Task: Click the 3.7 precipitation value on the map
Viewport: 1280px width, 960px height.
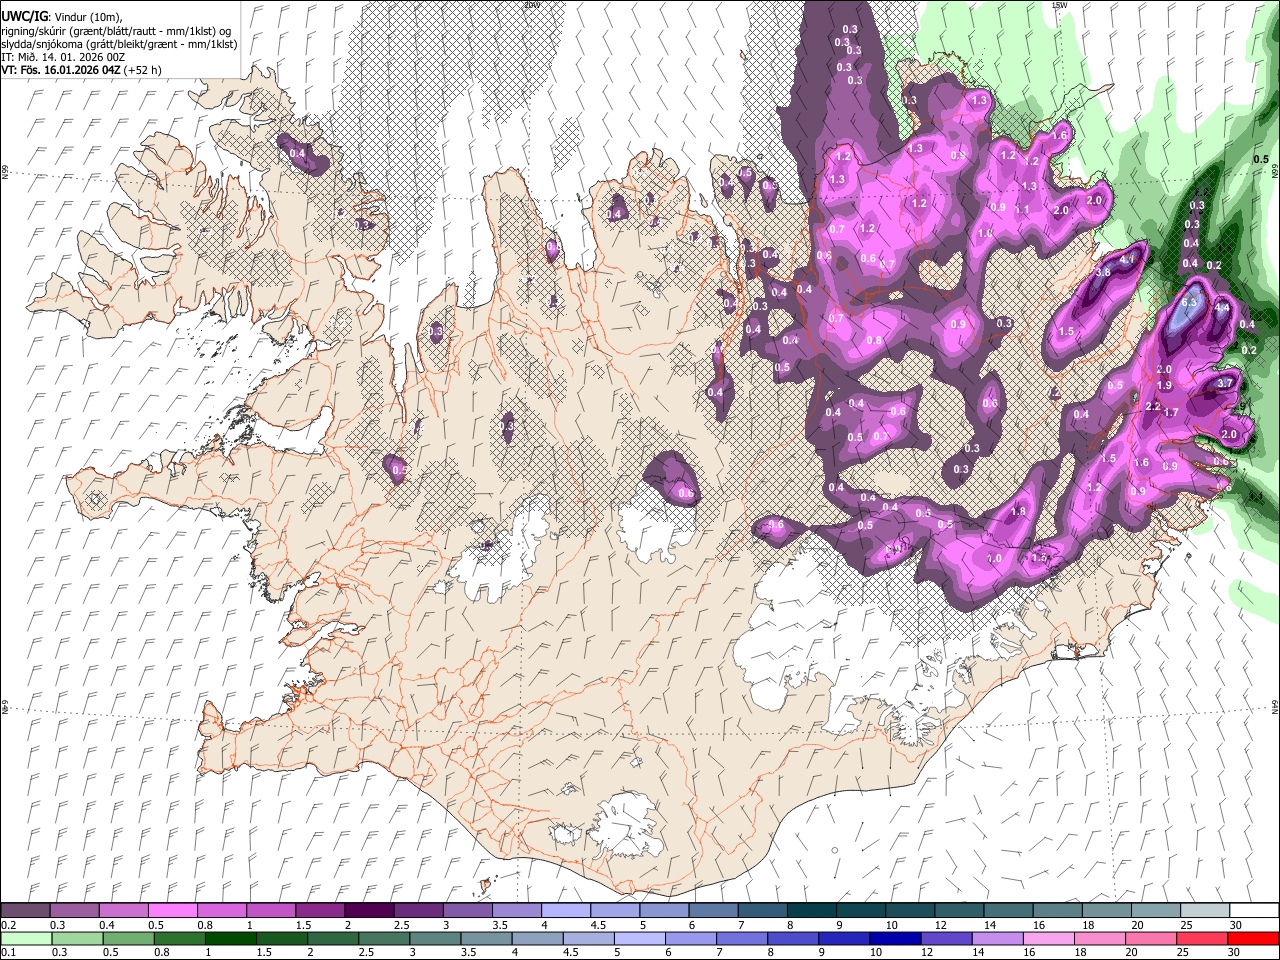Action: pos(1227,383)
